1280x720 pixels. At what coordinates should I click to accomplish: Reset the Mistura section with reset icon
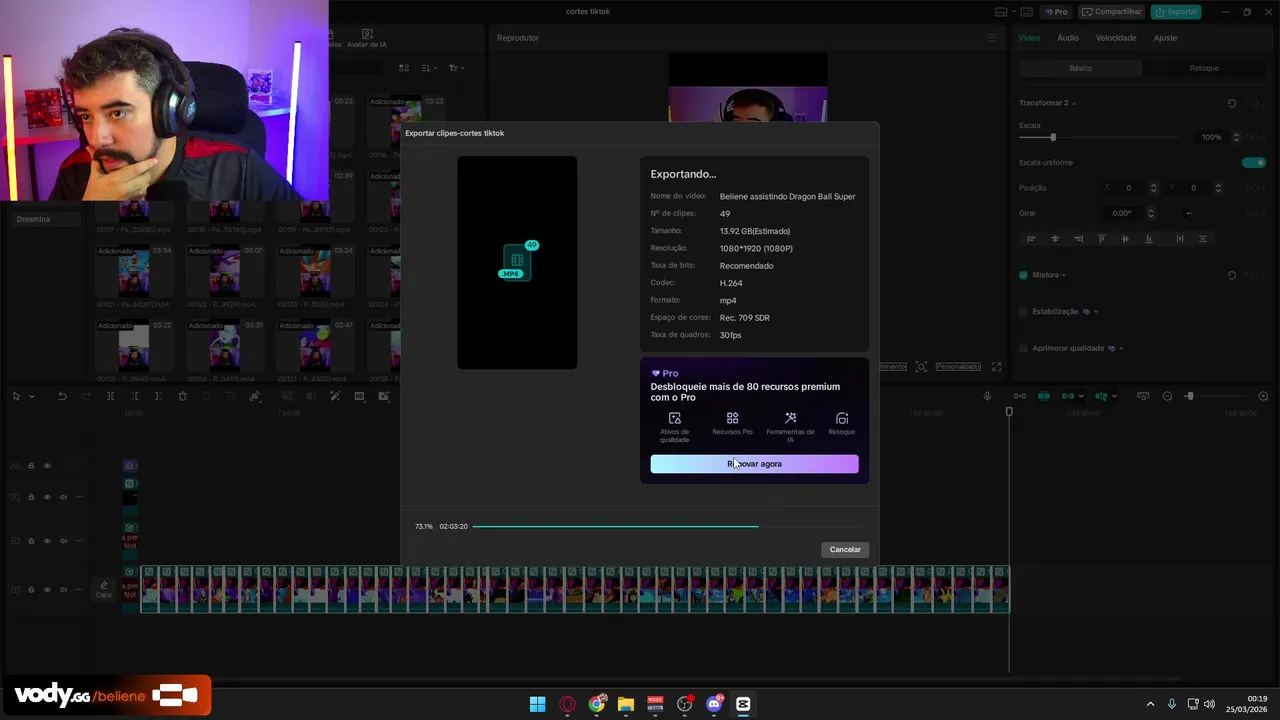click(1232, 275)
